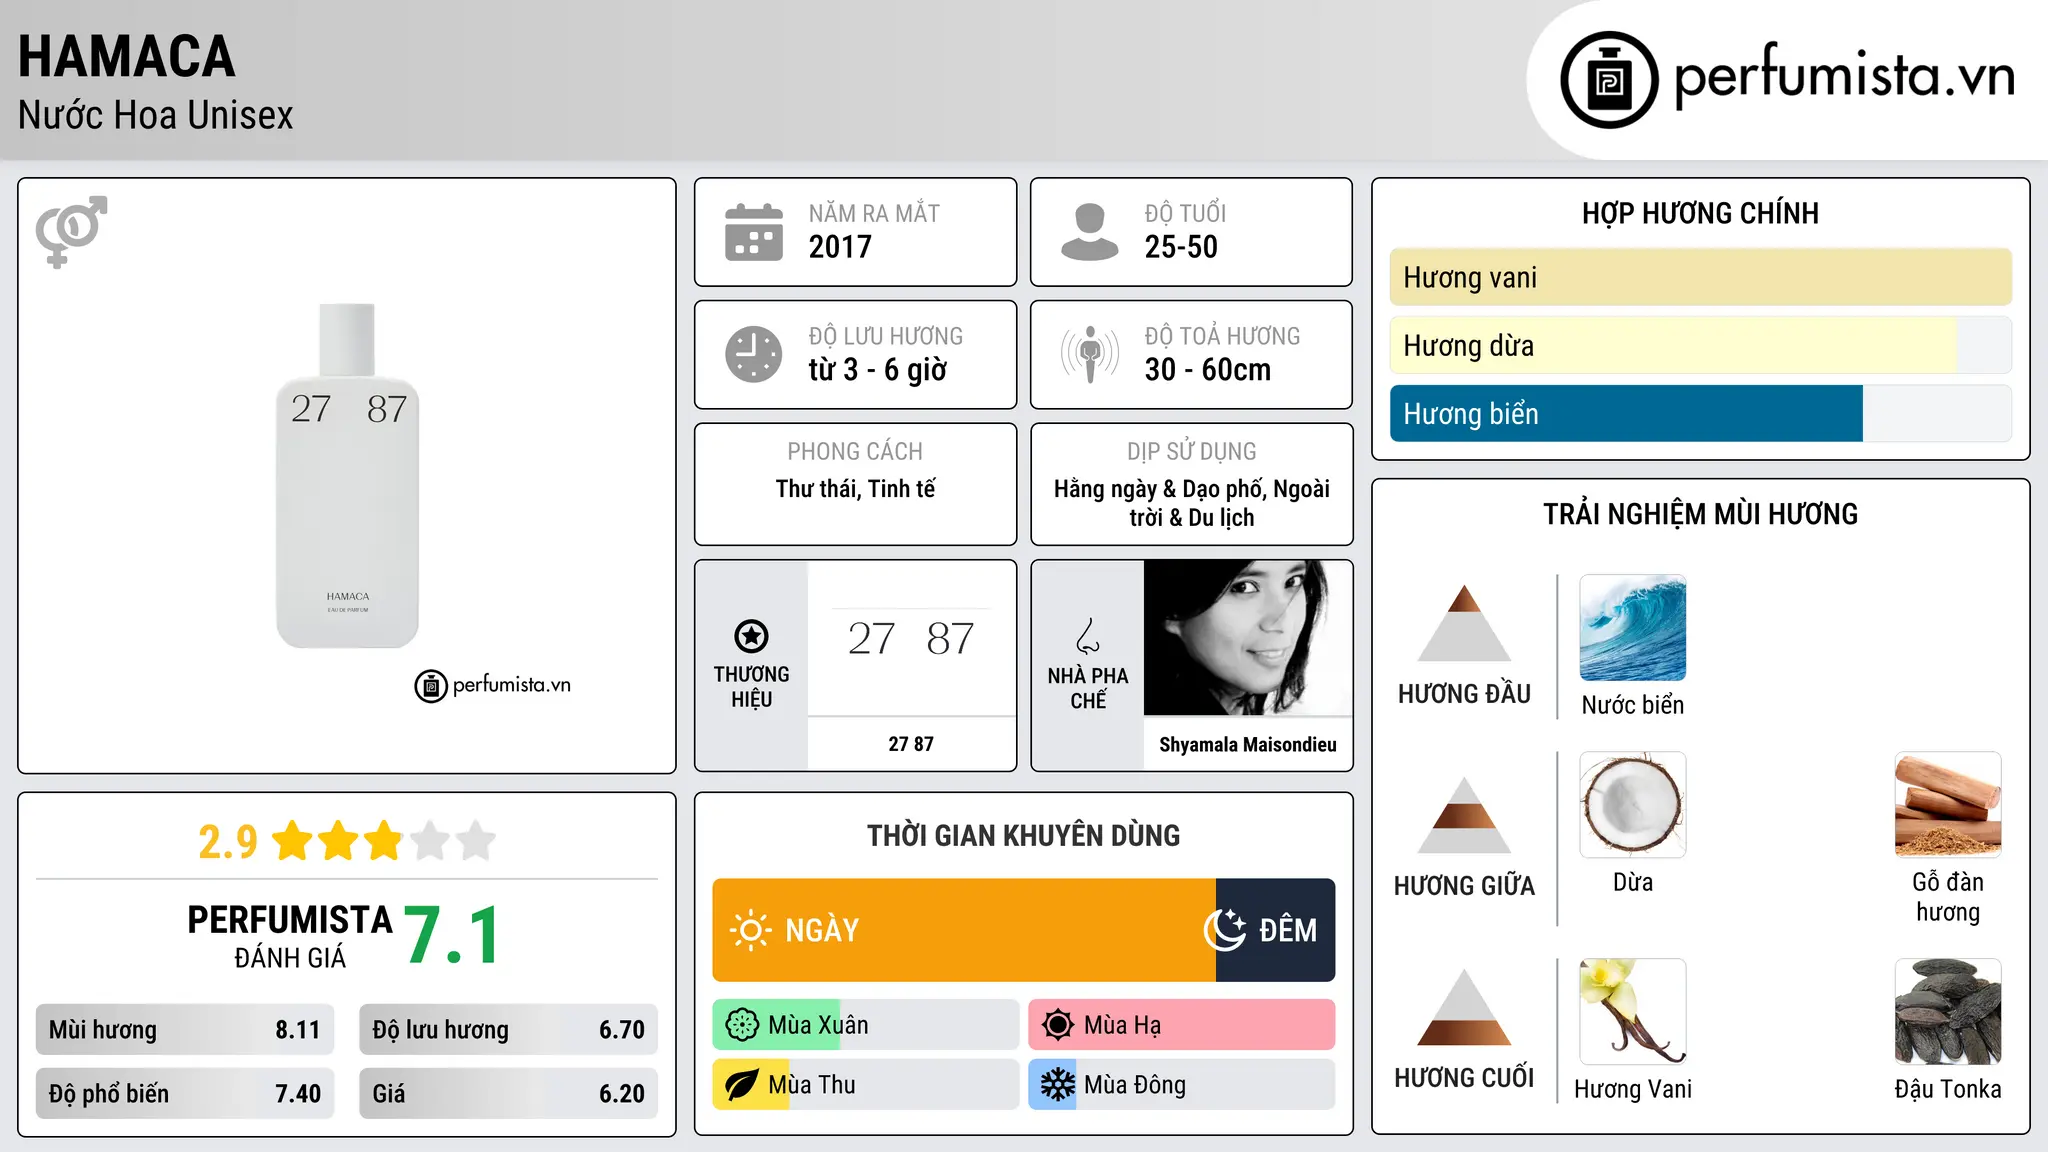
Task: Click the perfumista.vn perfume bottle logo icon
Action: [1609, 80]
